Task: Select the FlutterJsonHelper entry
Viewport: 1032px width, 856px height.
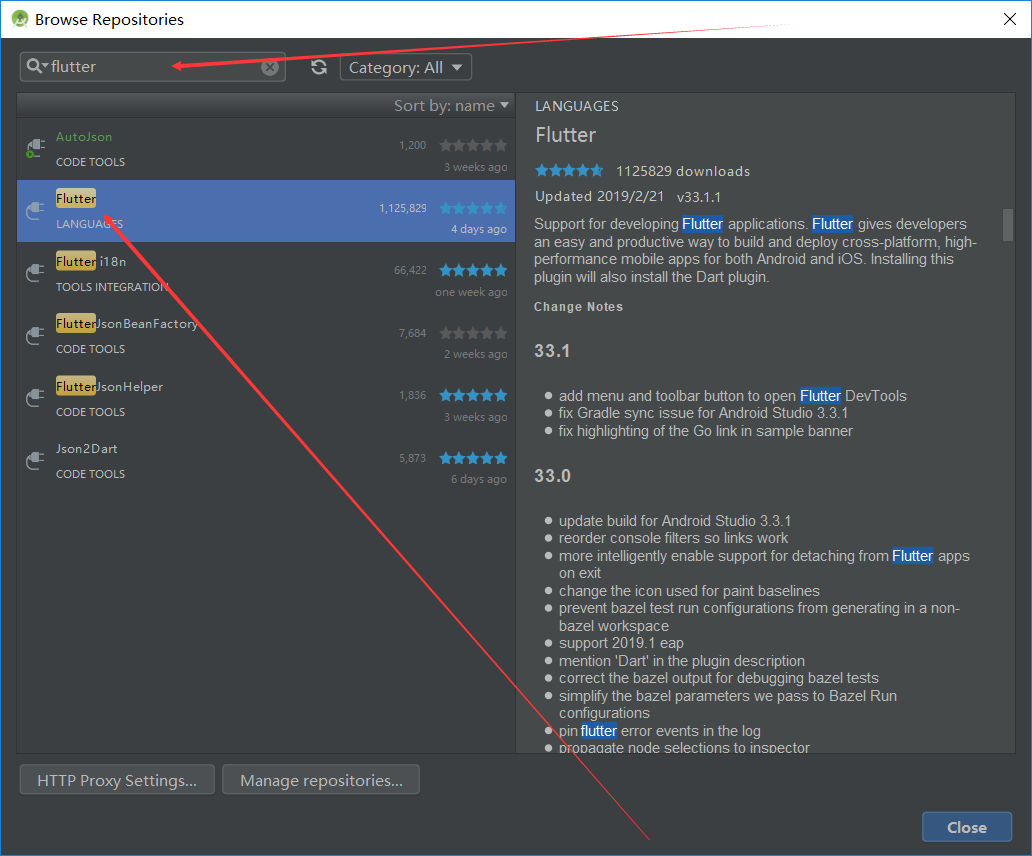Action: click(x=266, y=398)
